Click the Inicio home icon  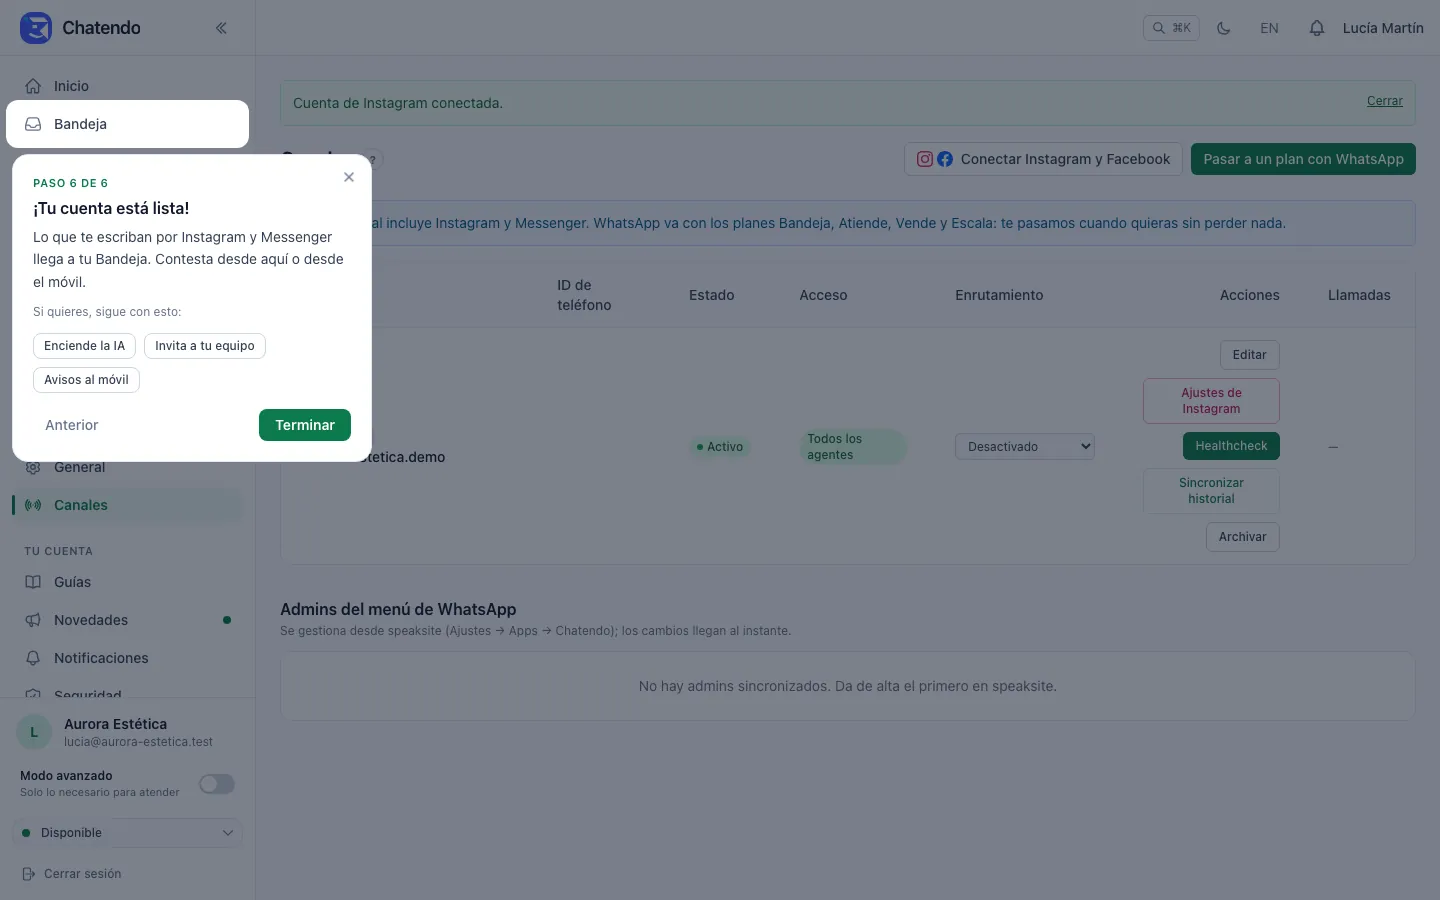click(x=33, y=86)
